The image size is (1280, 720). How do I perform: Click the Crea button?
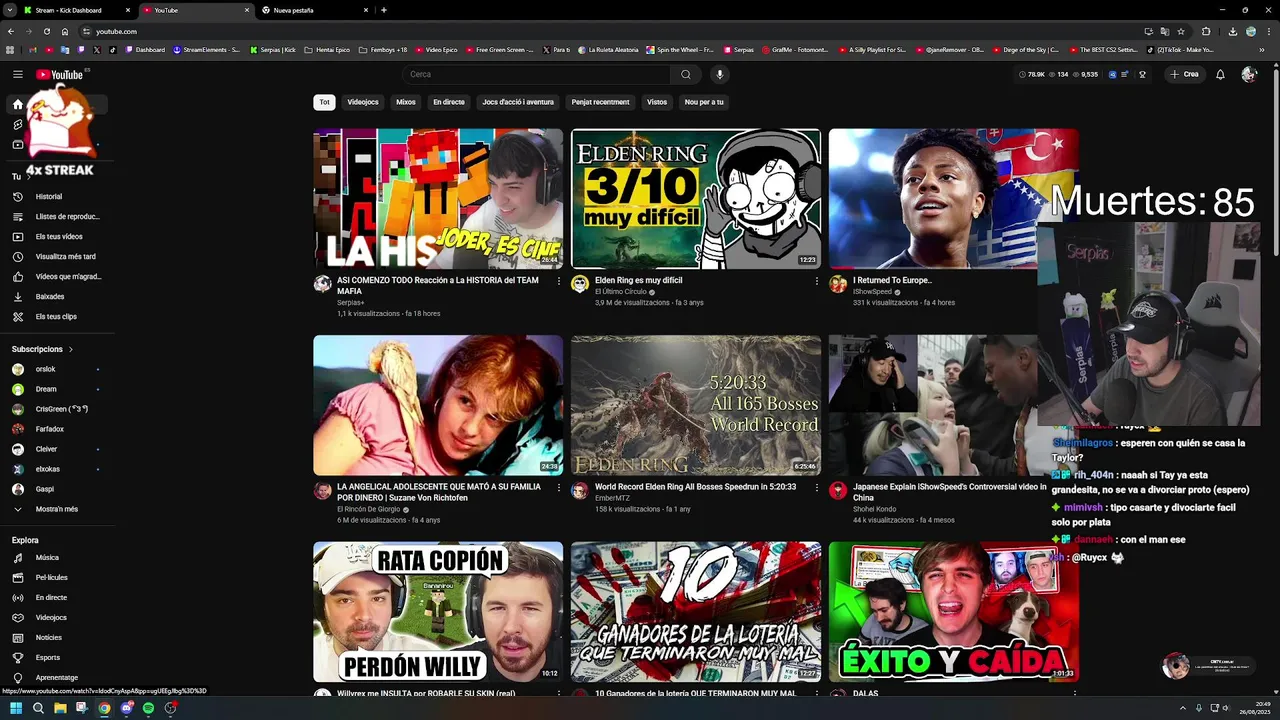[1184, 74]
